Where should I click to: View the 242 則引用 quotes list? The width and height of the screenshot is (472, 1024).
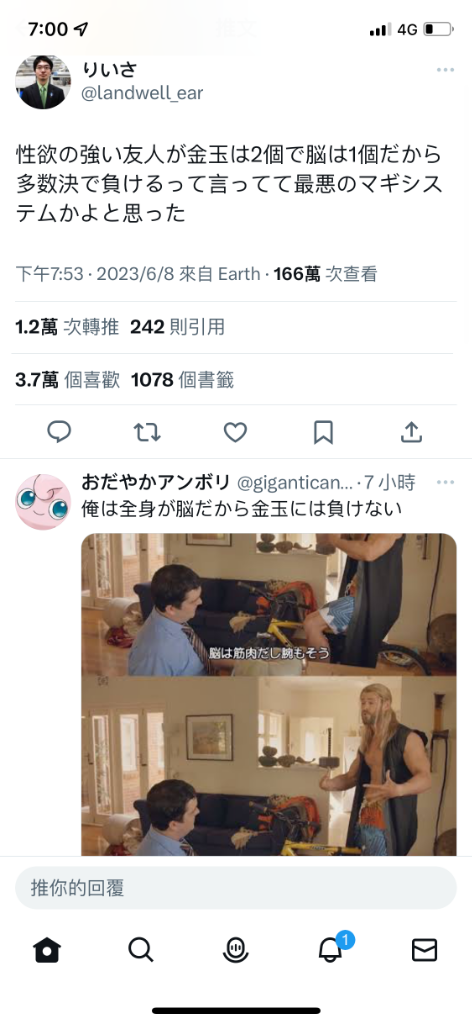[x=178, y=327]
